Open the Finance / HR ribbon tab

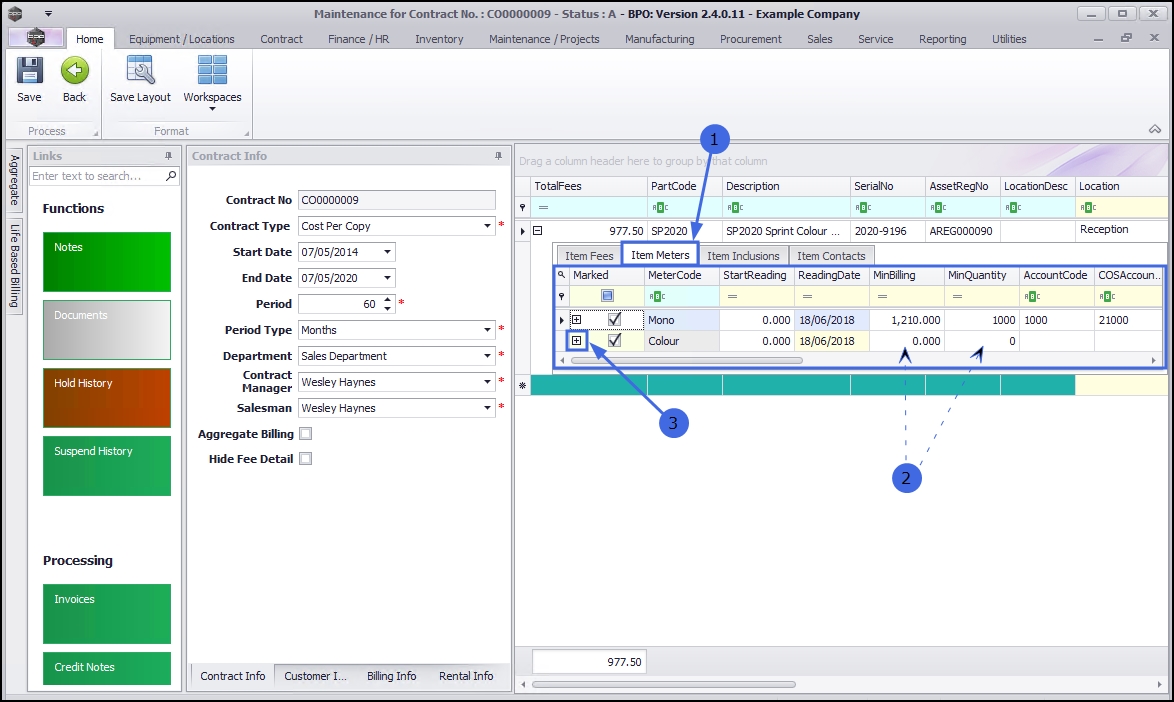click(359, 39)
